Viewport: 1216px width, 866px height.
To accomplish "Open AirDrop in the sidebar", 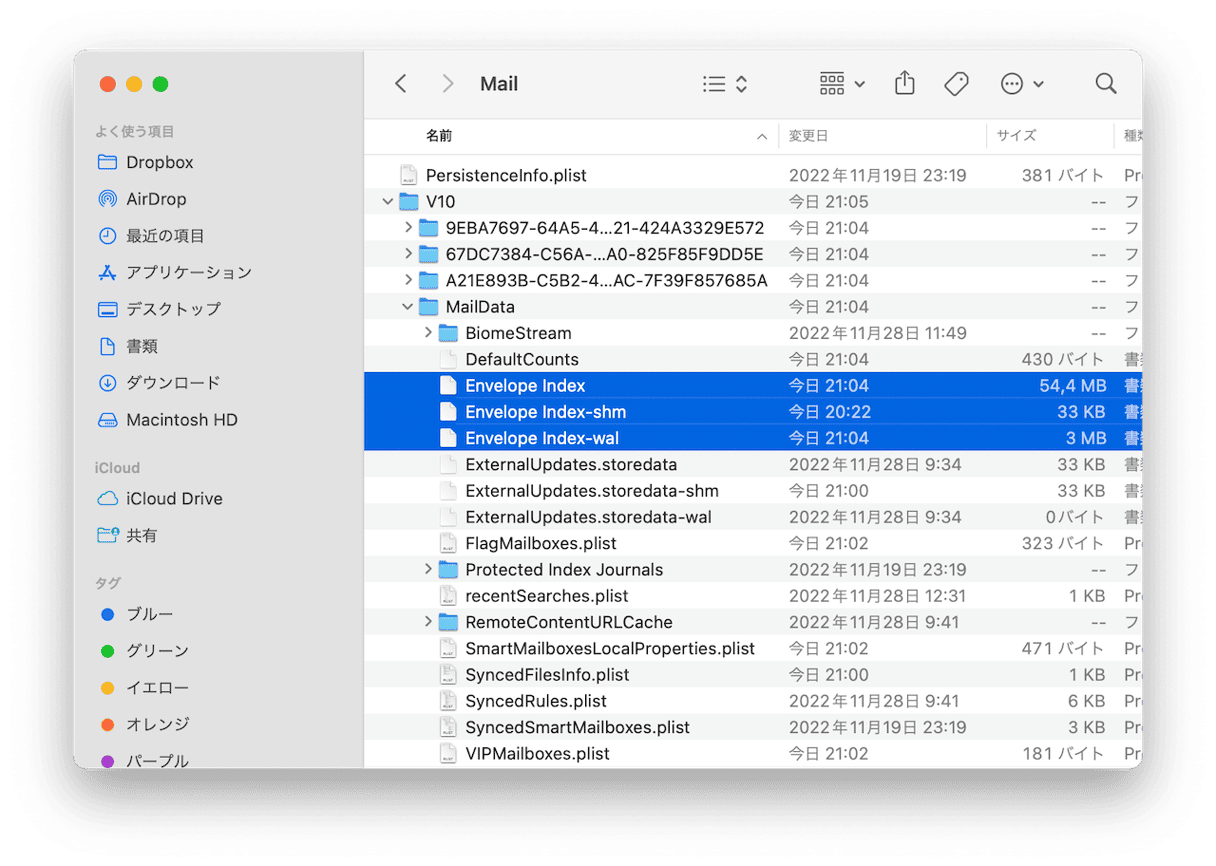I will [x=156, y=199].
